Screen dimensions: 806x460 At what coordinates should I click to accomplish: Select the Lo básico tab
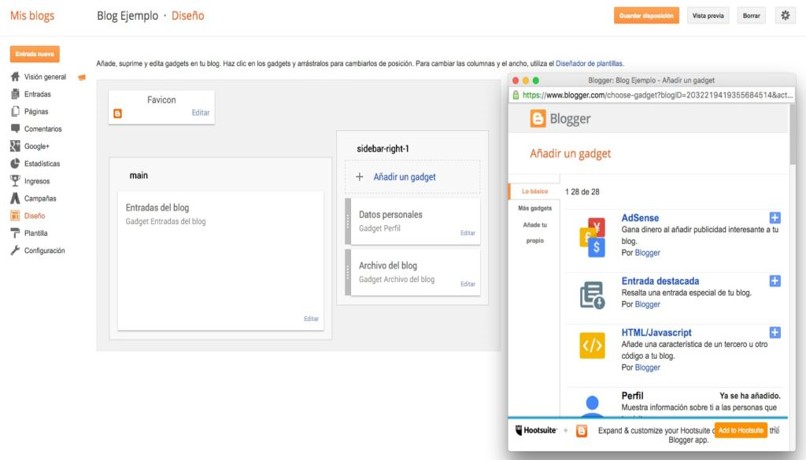(535, 191)
